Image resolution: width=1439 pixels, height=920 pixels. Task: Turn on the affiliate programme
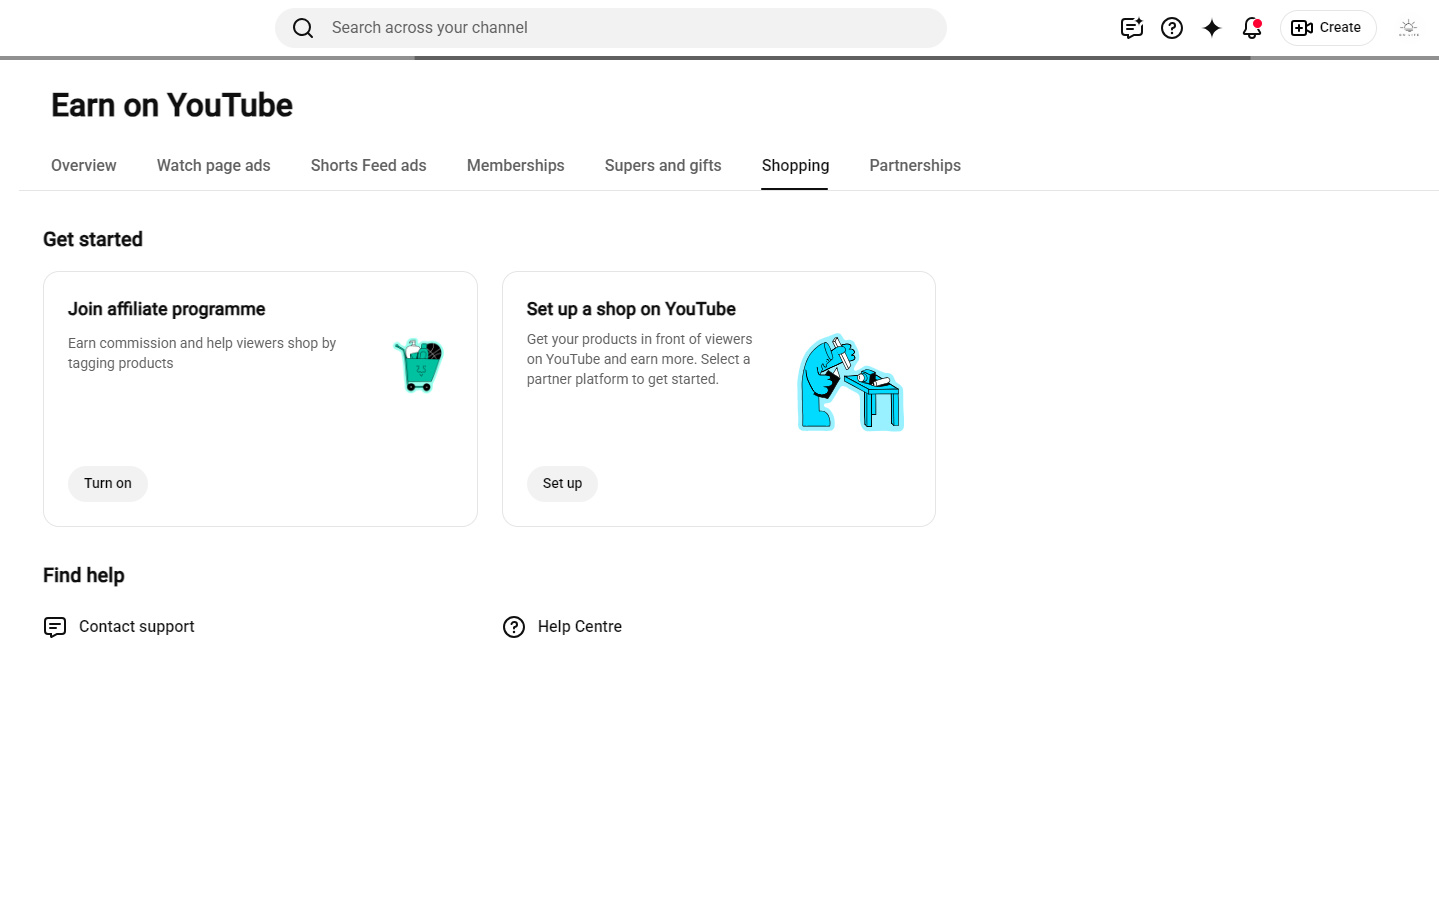(108, 484)
